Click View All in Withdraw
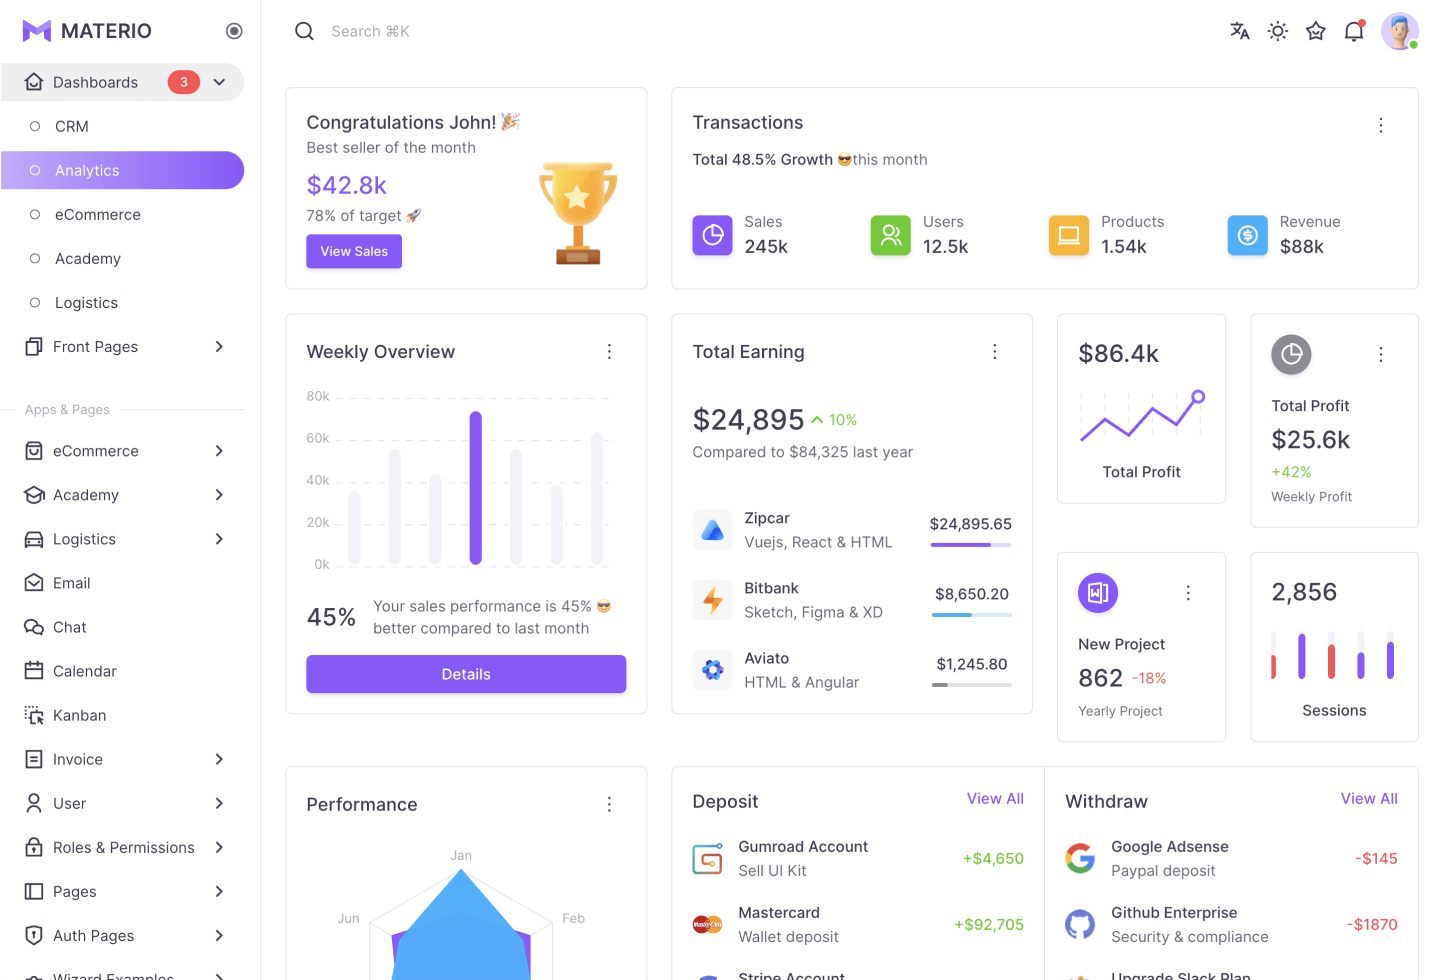The height and width of the screenshot is (980, 1440). click(1369, 798)
